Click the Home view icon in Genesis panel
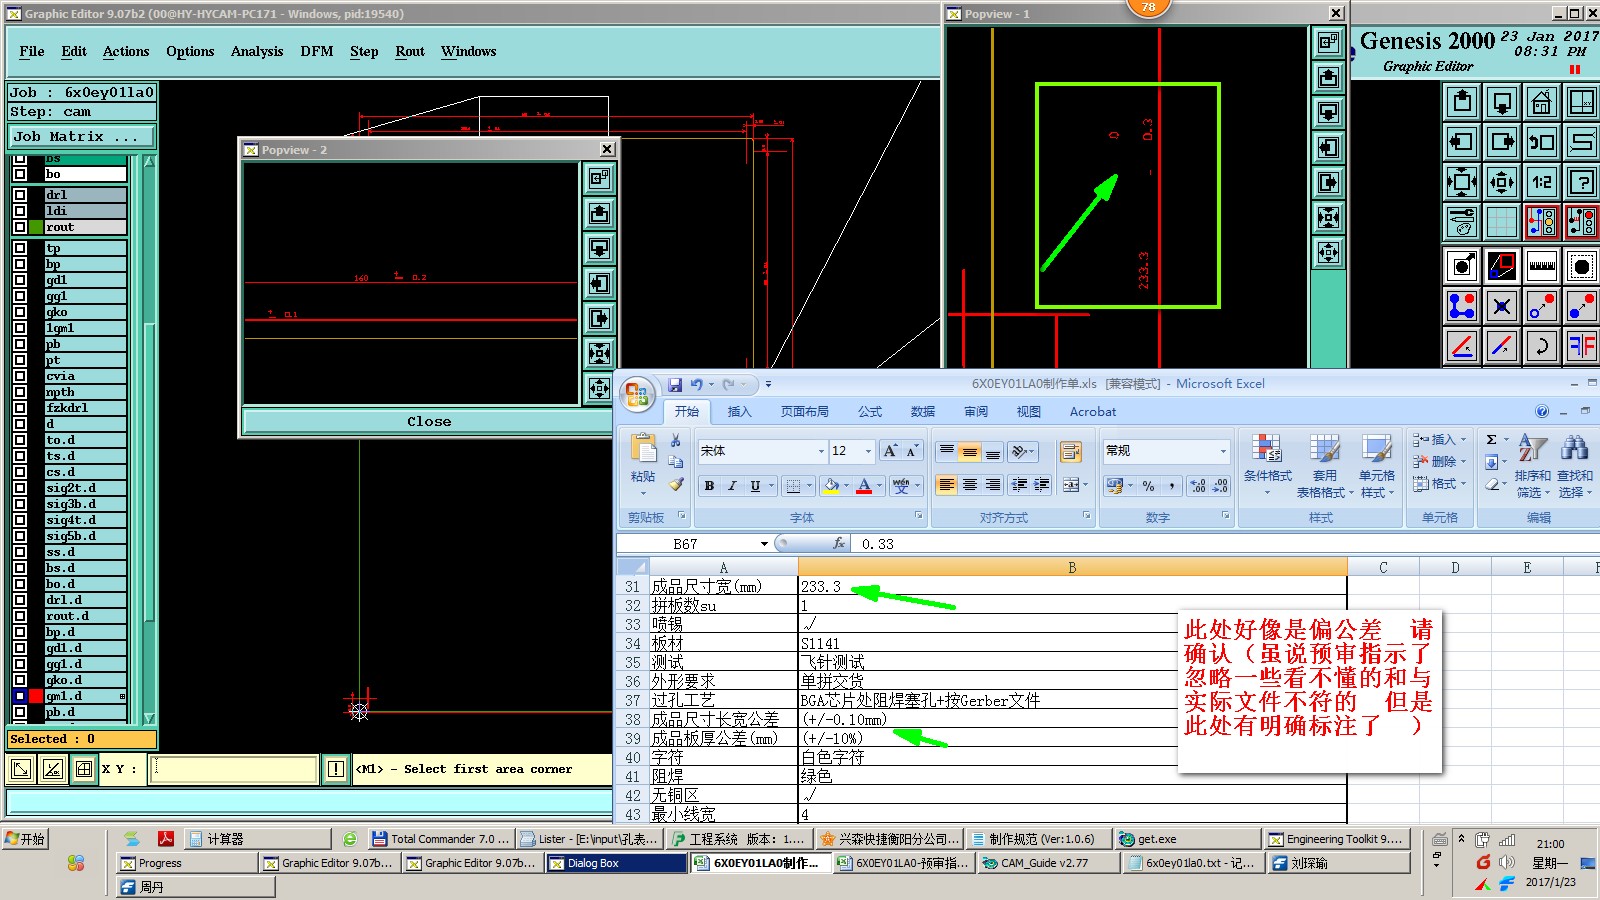This screenshot has width=1600, height=900. pos(1541,102)
